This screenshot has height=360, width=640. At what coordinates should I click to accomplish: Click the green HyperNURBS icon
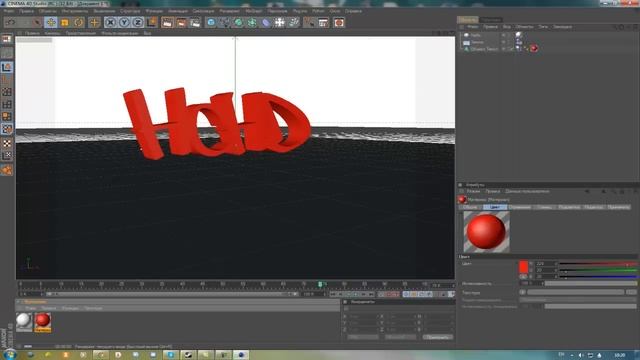[x=238, y=22]
